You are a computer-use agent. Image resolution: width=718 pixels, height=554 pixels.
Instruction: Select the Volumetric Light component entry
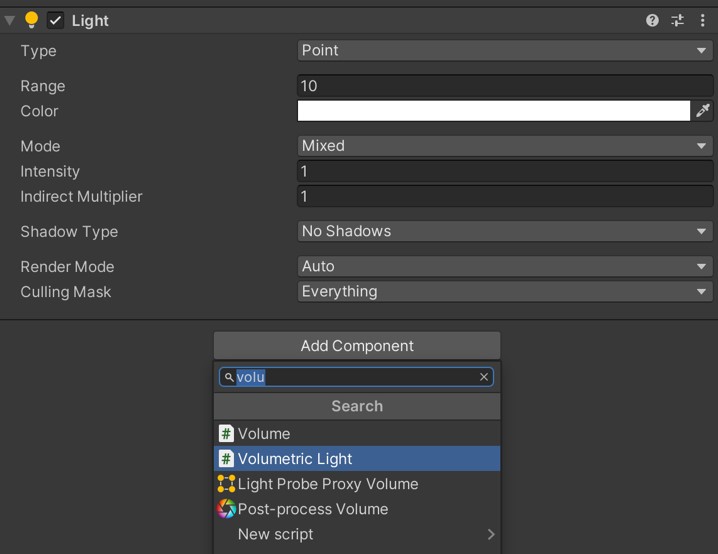(357, 459)
